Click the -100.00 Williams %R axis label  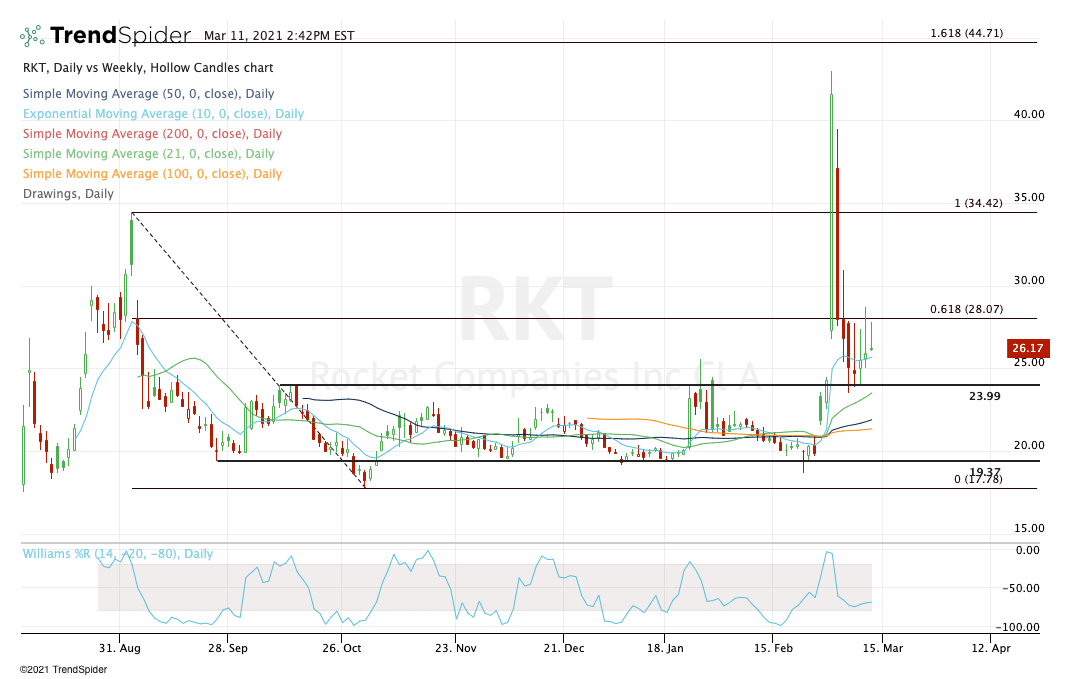pyautogui.click(x=1017, y=627)
